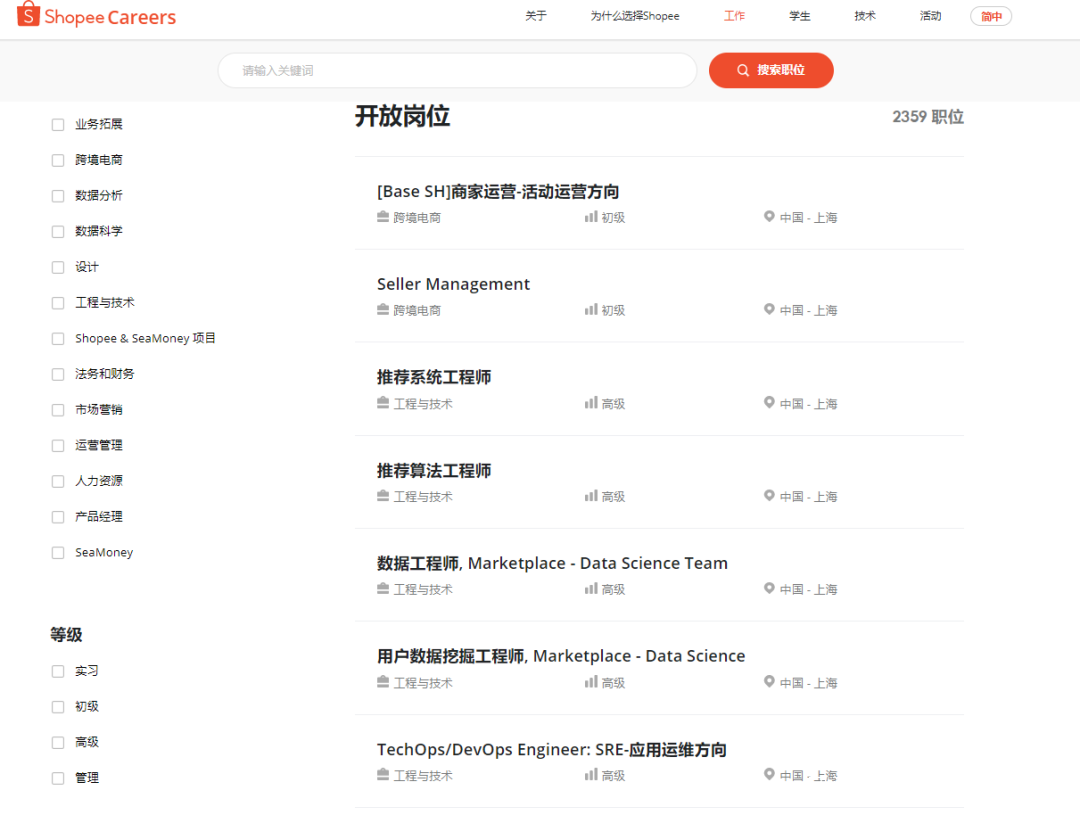Enable the 工程与技术 filter checkbox
Image resolution: width=1080 pixels, height=815 pixels.
tap(58, 303)
